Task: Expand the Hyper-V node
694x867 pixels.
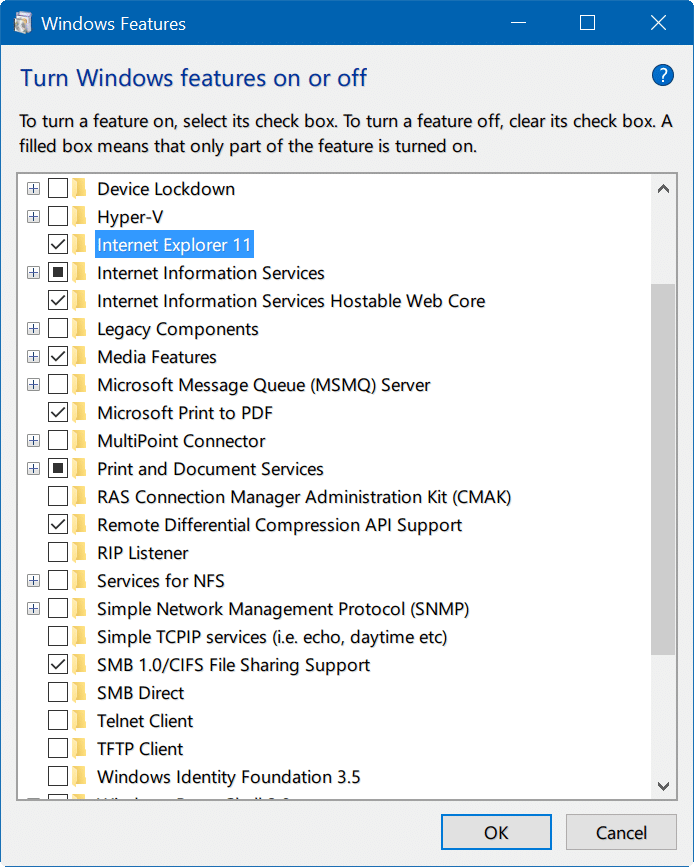Action: (34, 217)
